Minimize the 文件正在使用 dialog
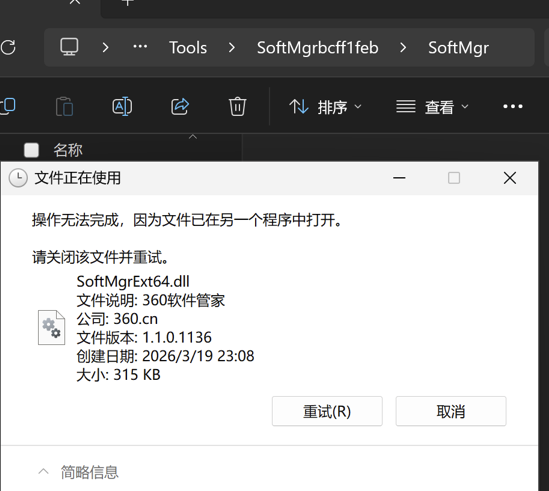This screenshot has width=549, height=491. pyautogui.click(x=399, y=178)
